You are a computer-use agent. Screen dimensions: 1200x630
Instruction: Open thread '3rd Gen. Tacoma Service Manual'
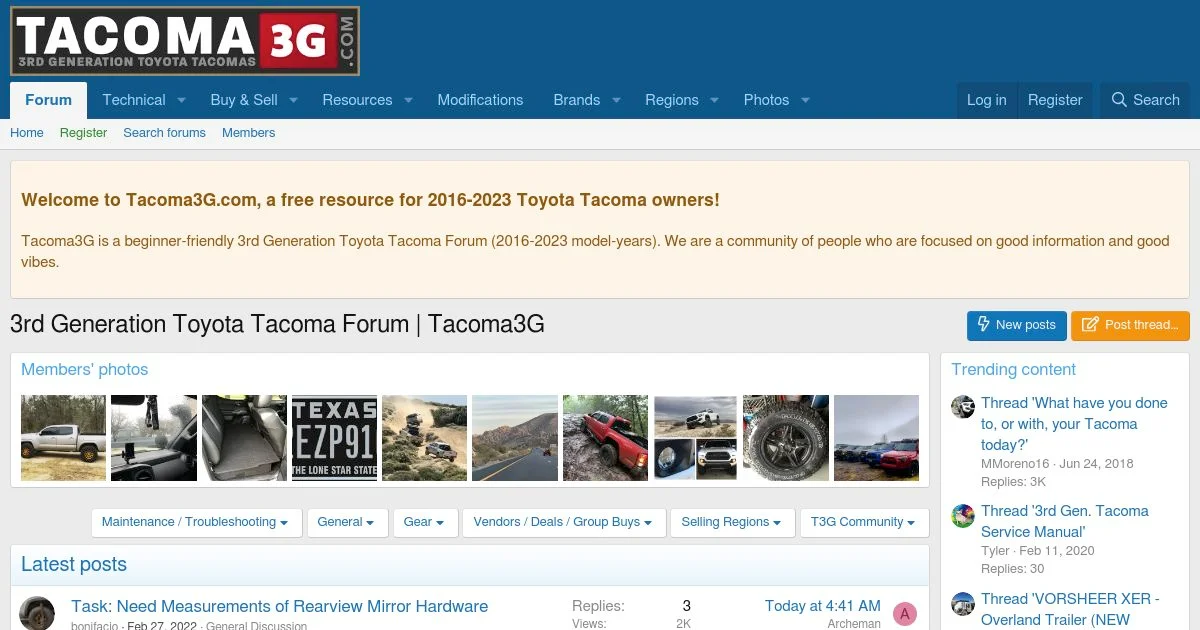click(1064, 522)
